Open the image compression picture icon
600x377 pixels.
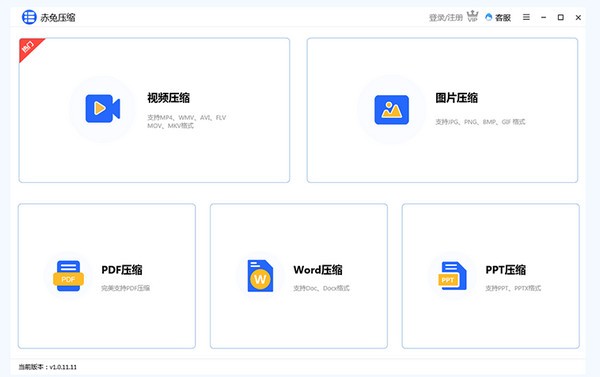[x=391, y=110]
